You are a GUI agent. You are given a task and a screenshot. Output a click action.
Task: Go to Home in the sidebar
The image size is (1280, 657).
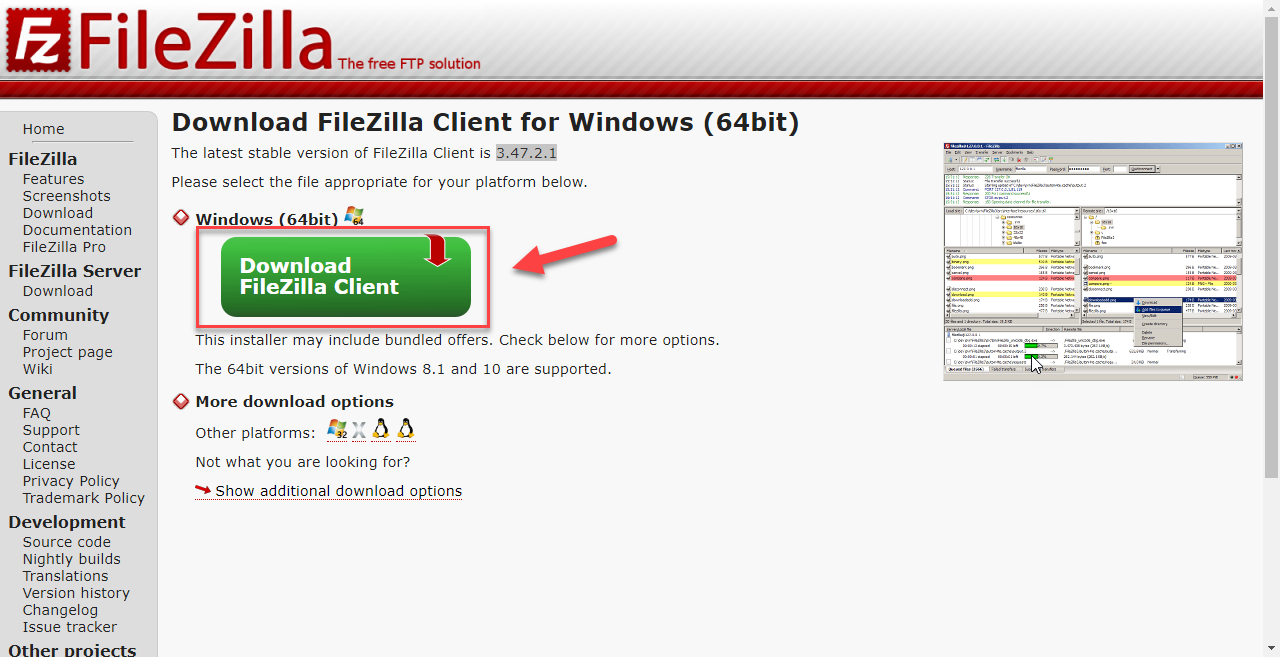(x=43, y=129)
